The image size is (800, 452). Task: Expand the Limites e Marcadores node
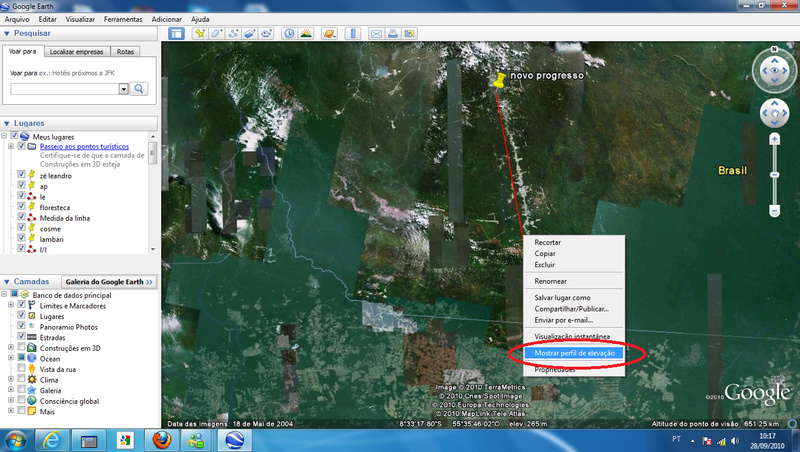[11, 305]
